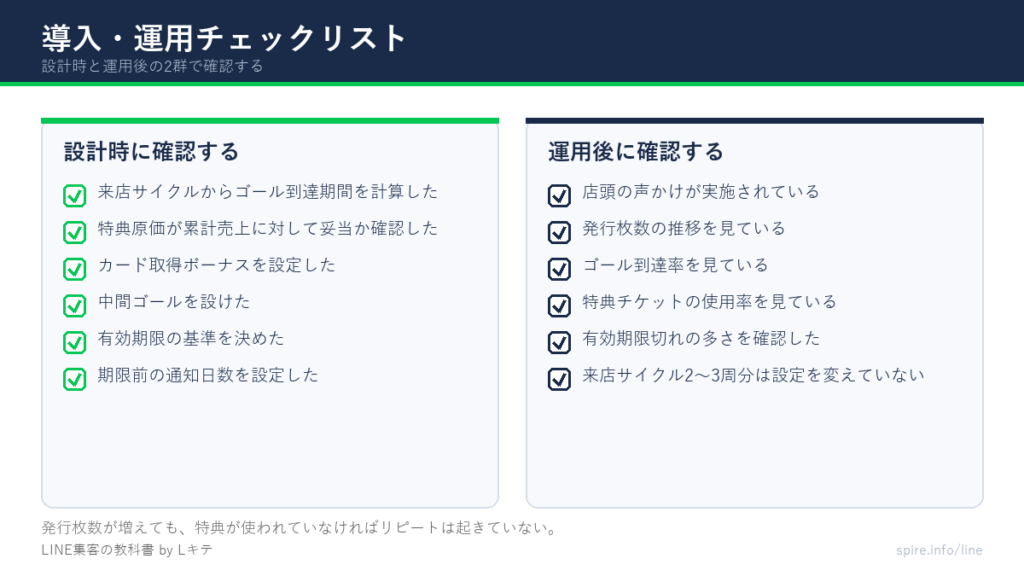The image size is (1024, 576).
Task: Toggle checkbox for 特典原価が累計売上に対して妥当か確認した
Action: click(x=74, y=232)
